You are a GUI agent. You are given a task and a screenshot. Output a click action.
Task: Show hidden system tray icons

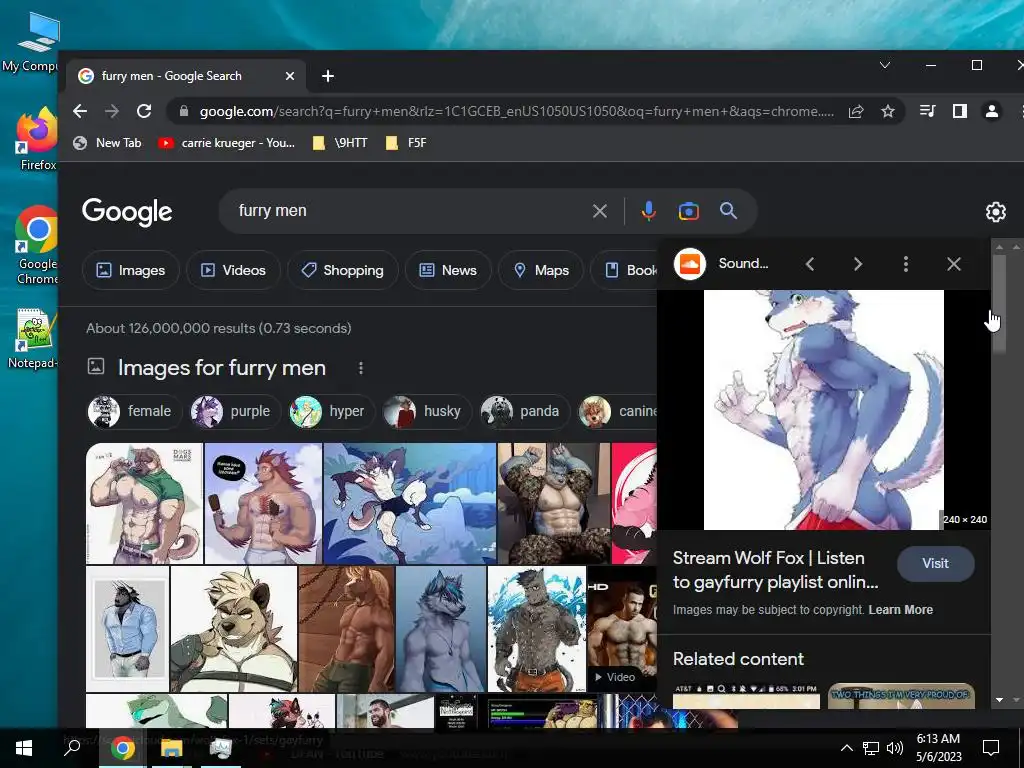[846, 748]
